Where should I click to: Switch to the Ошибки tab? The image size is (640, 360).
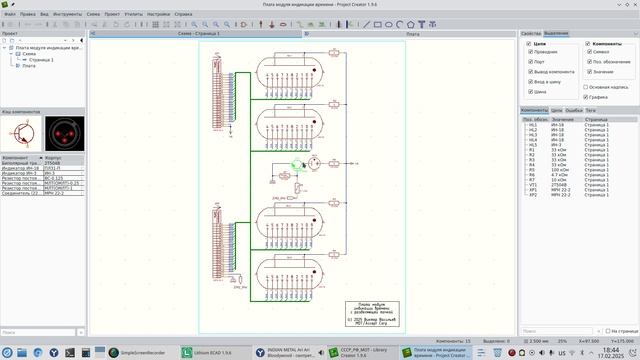(x=574, y=110)
